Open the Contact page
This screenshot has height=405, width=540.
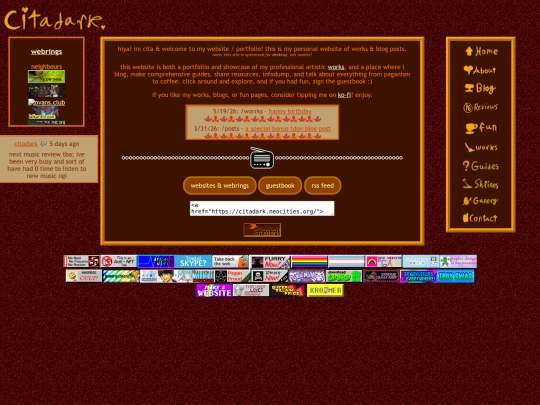tap(480, 218)
